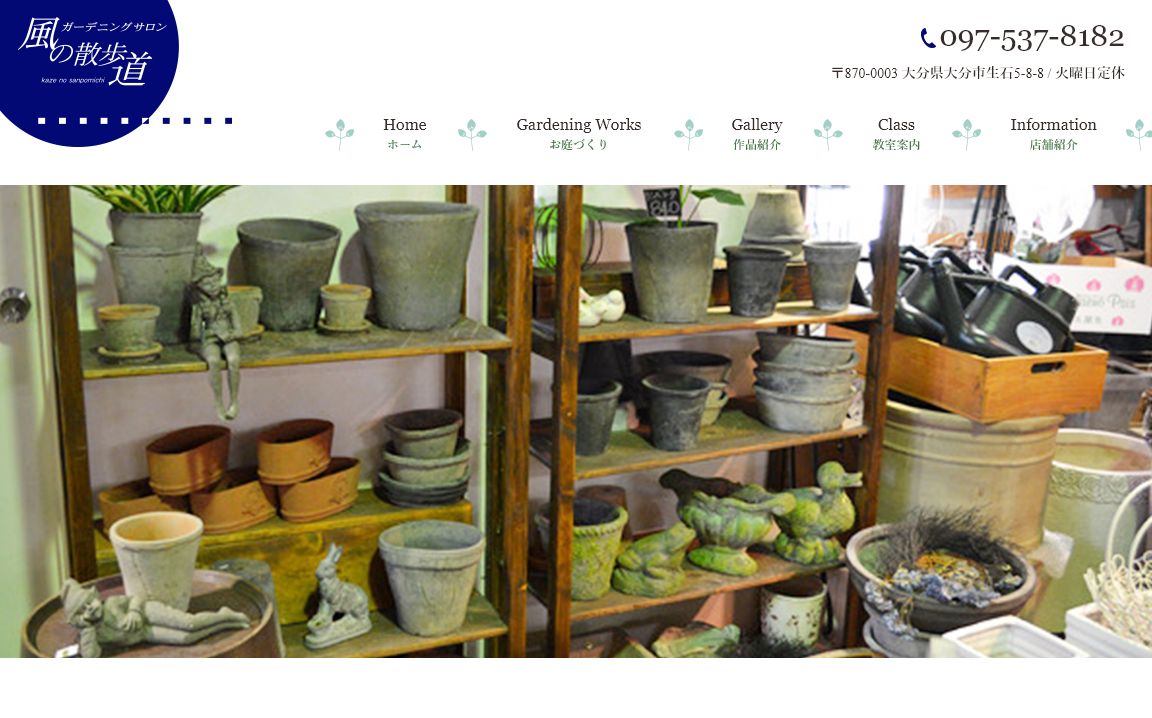Click the お庭づくり subtitle text
The height and width of the screenshot is (718, 1152).
pyautogui.click(x=579, y=145)
